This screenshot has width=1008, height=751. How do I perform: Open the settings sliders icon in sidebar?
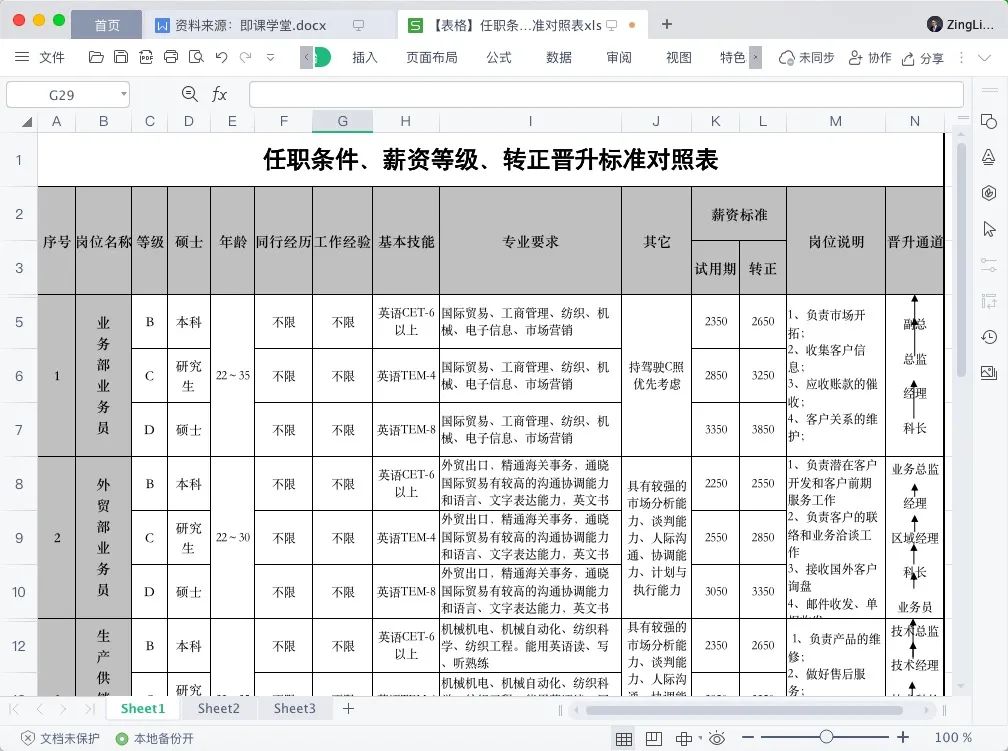(x=989, y=264)
